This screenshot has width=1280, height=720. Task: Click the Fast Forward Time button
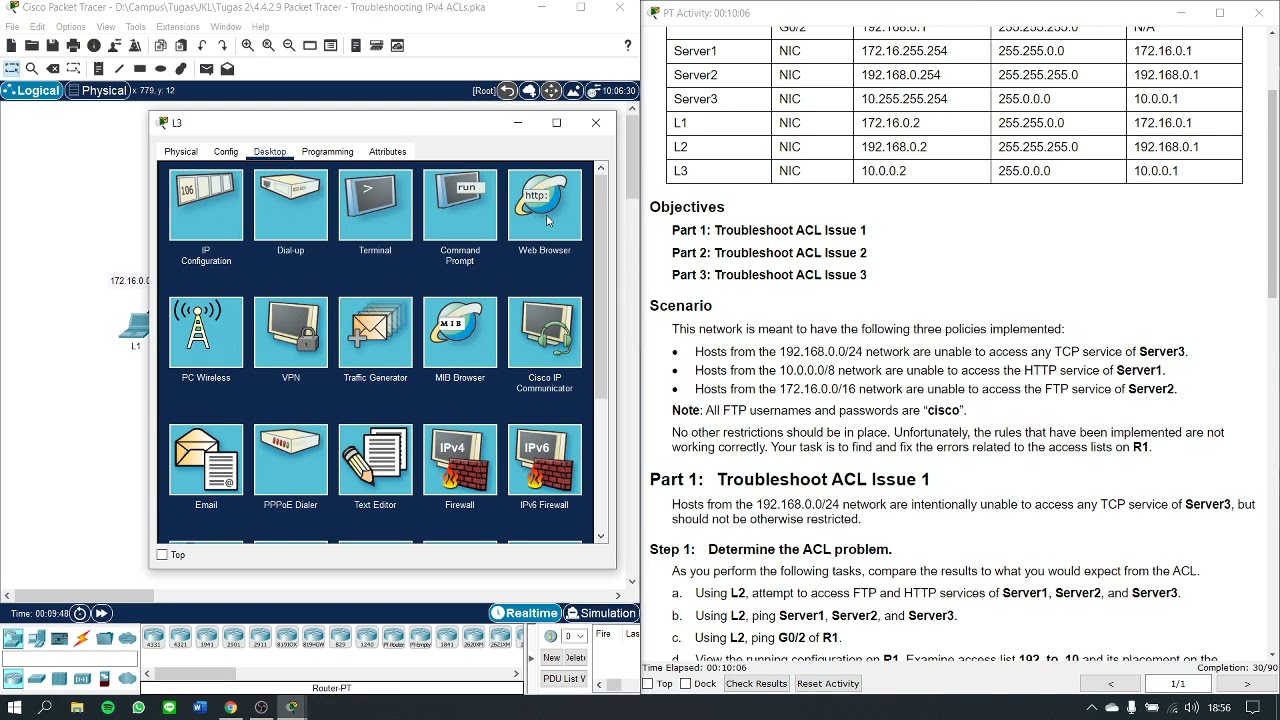101,613
